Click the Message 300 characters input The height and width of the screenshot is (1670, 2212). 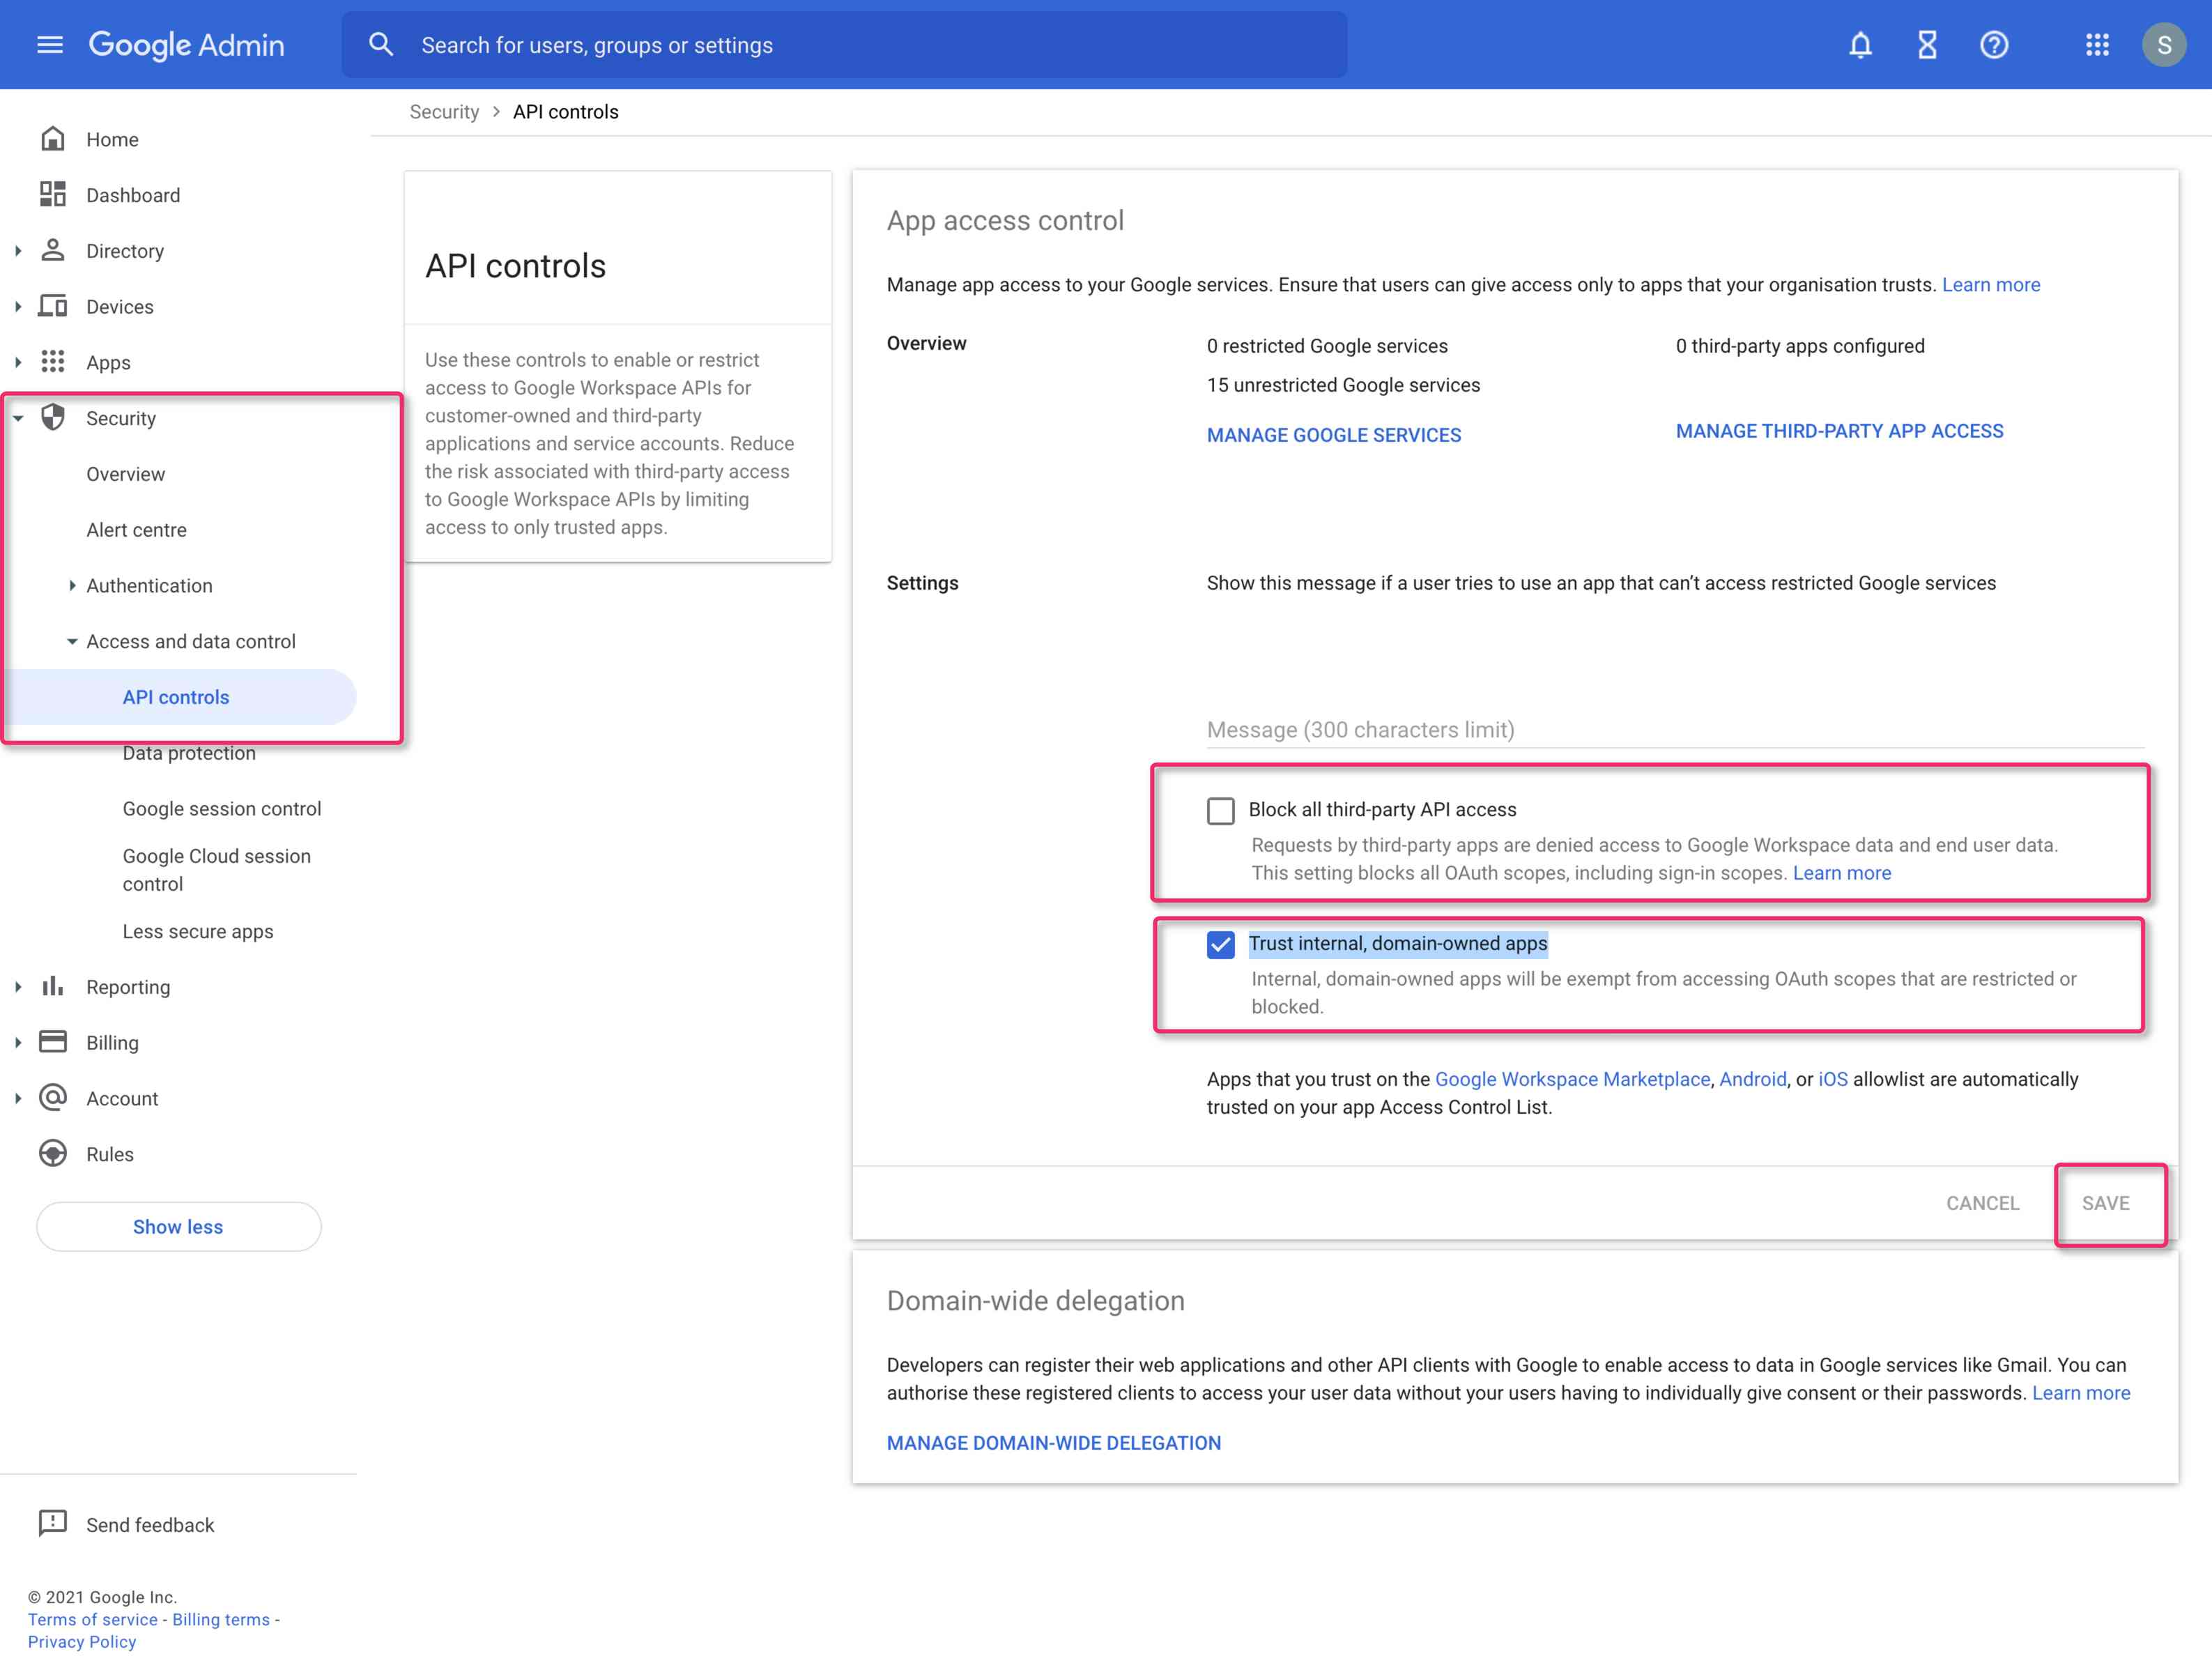pyautogui.click(x=1675, y=730)
